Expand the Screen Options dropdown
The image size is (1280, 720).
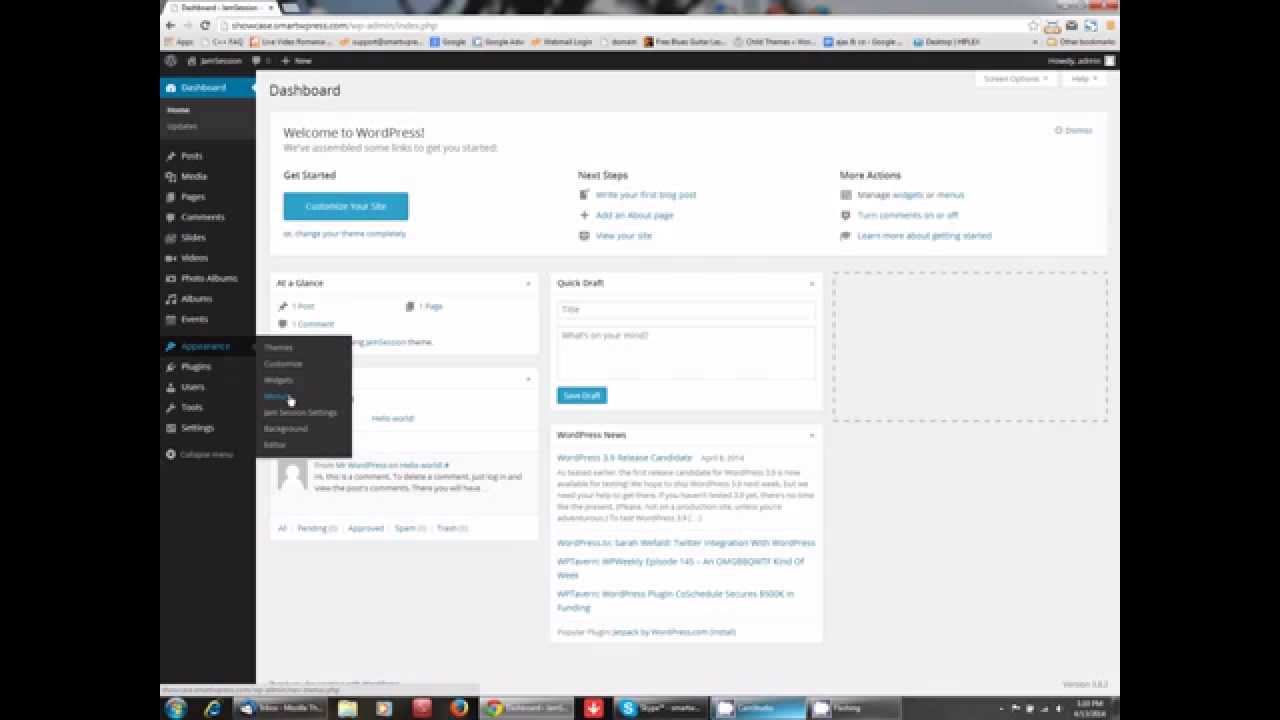pos(1014,79)
